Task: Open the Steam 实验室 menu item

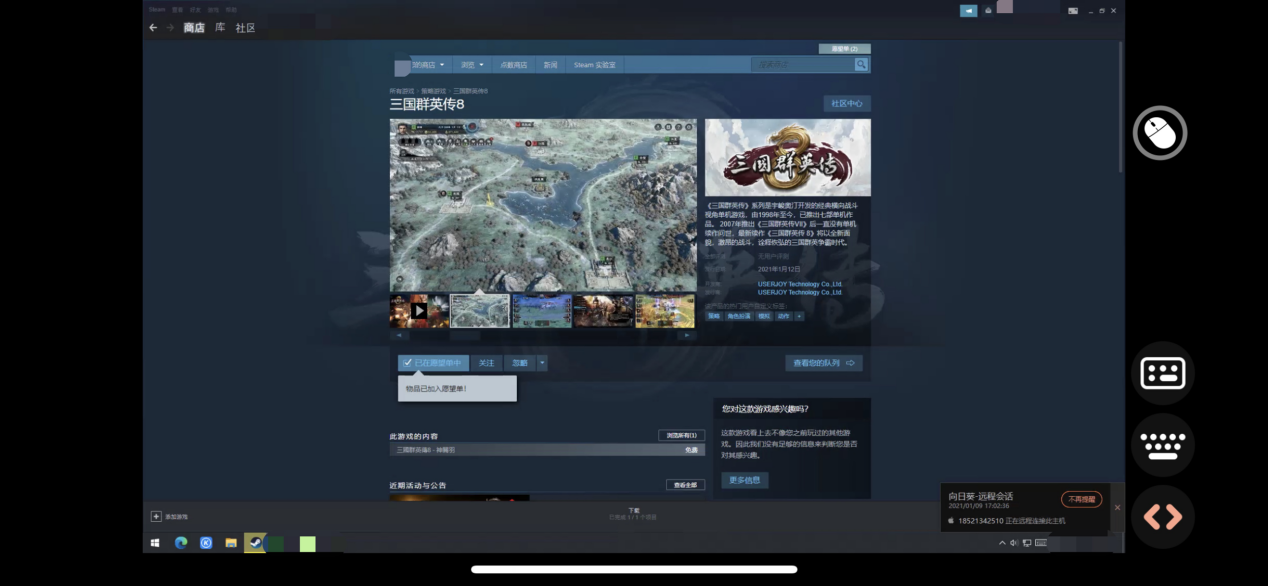Action: [595, 65]
